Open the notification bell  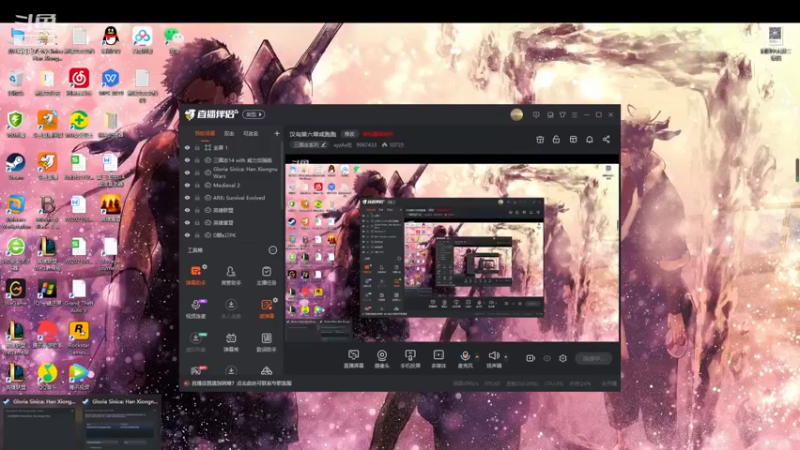click(x=589, y=139)
